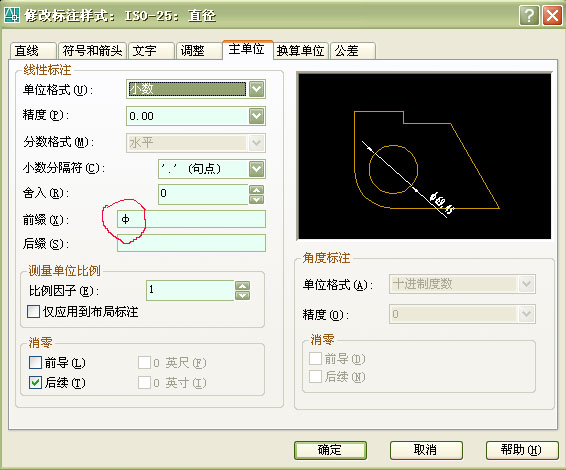Click the dimension preview image
Image resolution: width=566 pixels, height=470 pixels.
424,156
